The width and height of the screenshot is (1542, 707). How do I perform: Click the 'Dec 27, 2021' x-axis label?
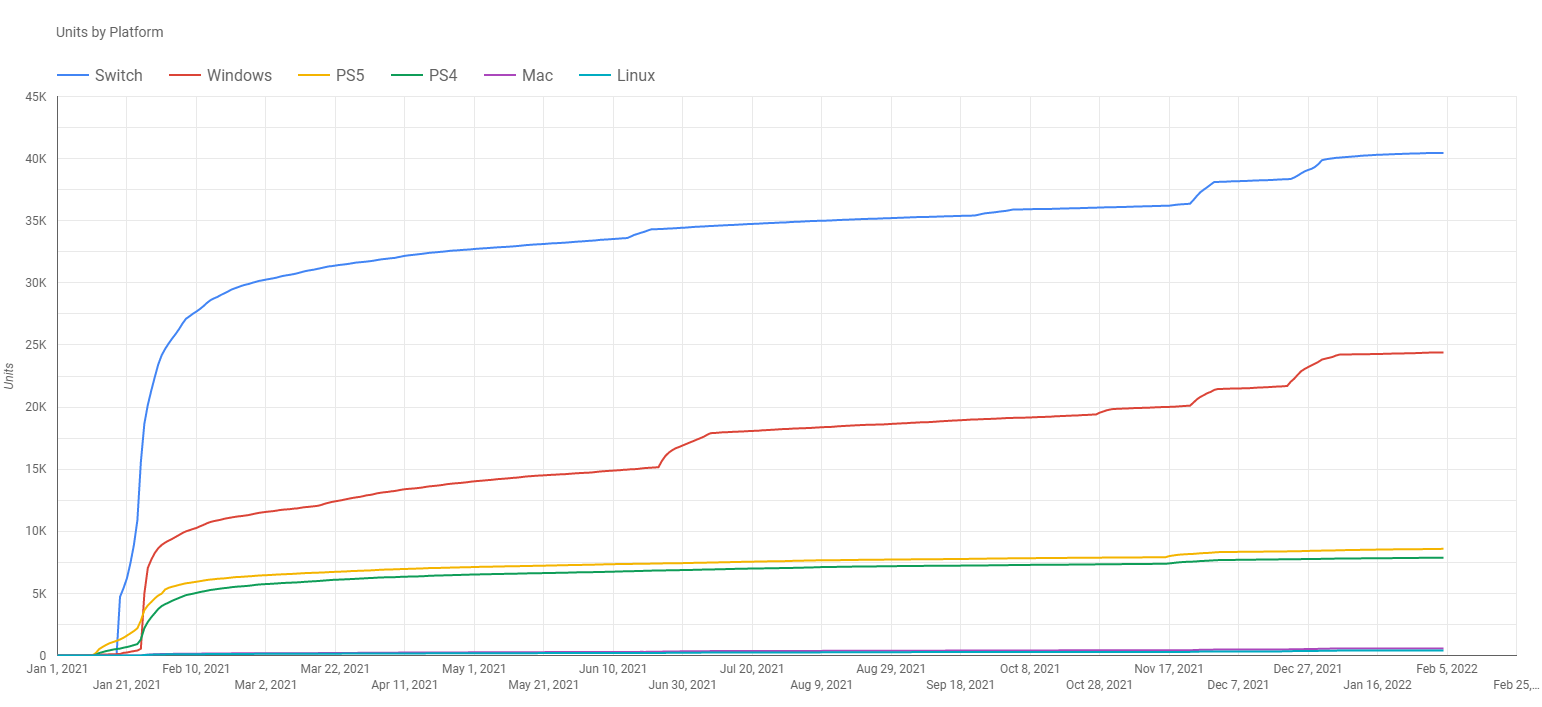[1307, 668]
